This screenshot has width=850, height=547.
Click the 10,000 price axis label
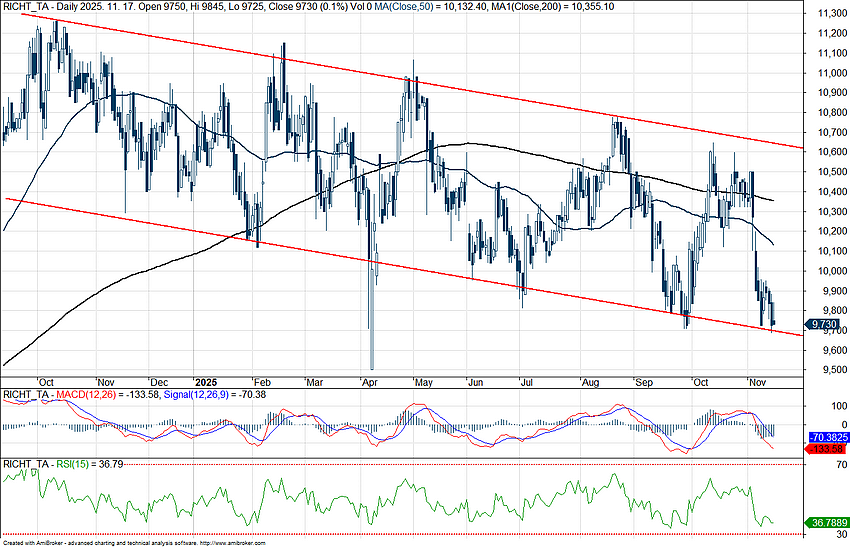point(826,271)
